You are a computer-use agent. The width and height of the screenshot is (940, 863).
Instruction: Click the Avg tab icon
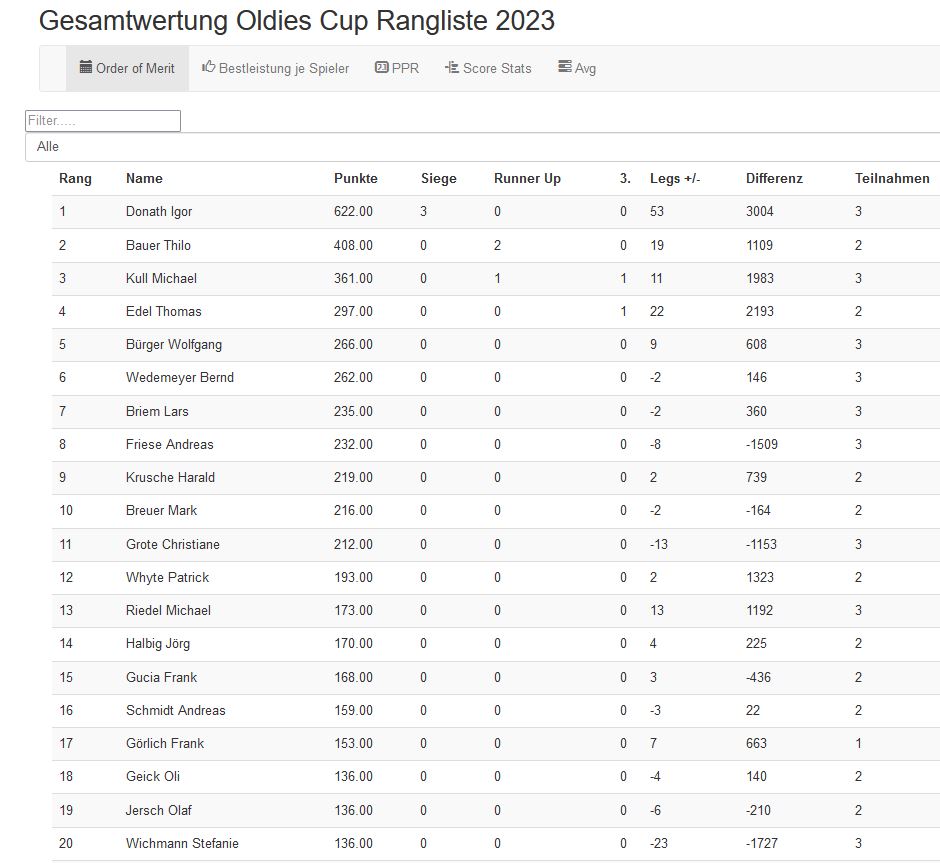[x=565, y=68]
